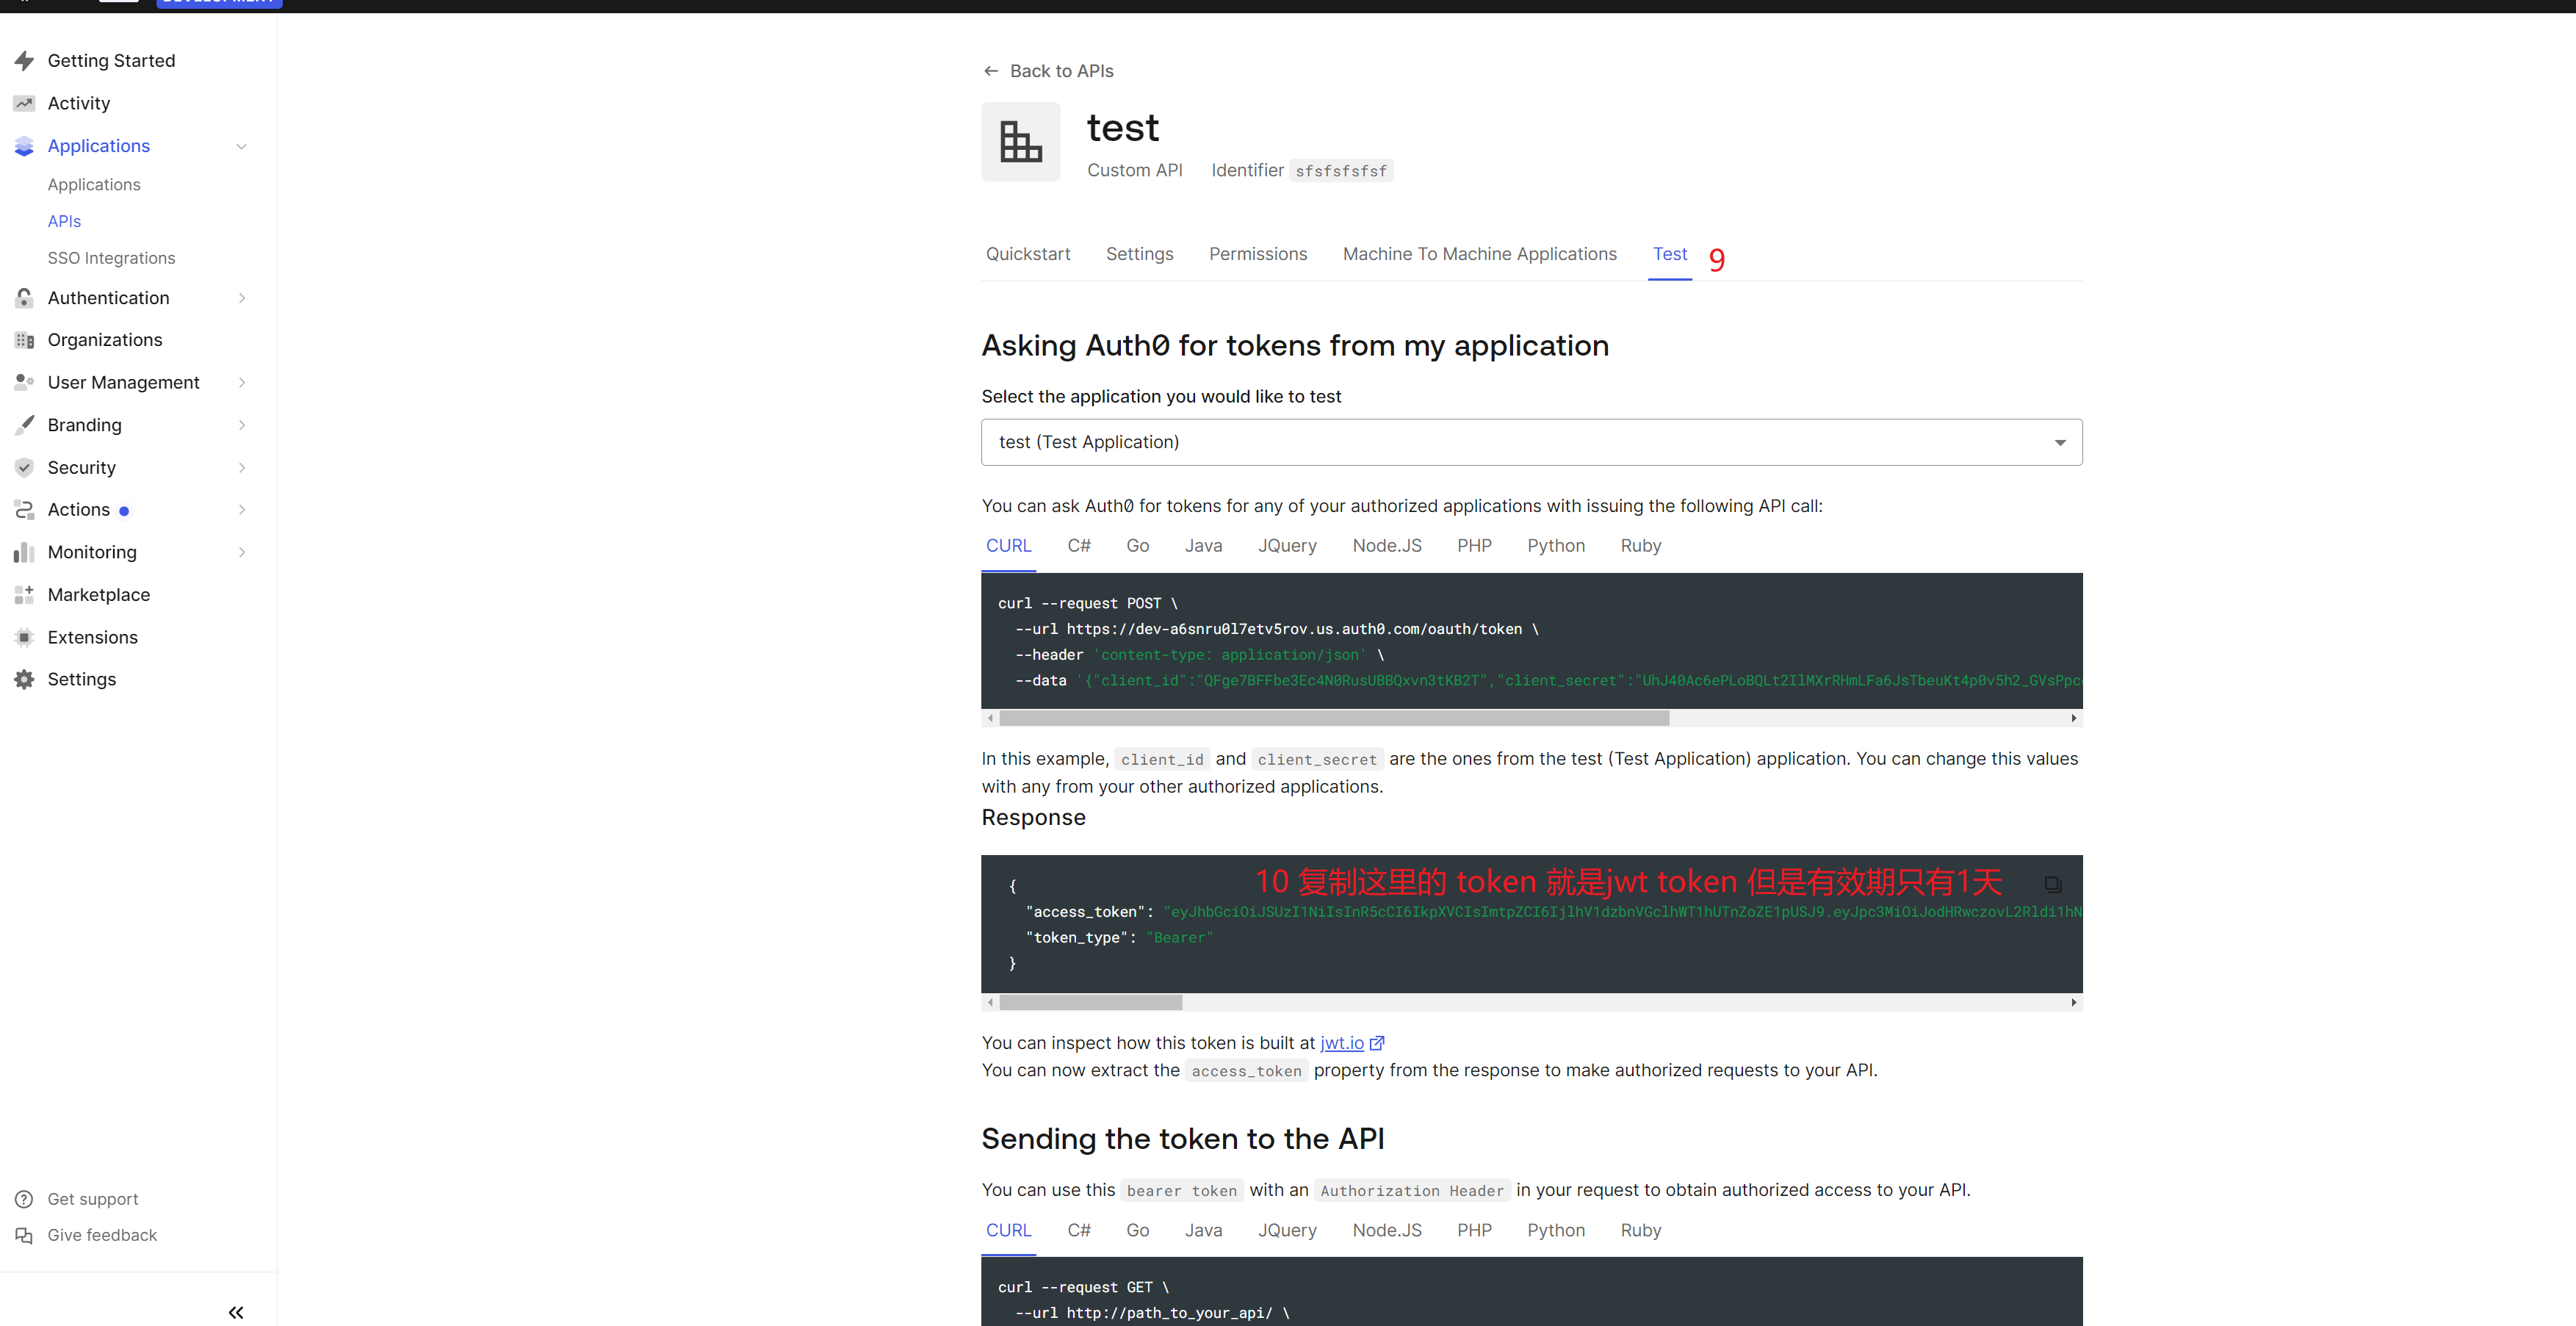Click right arrow of curl request scrollbar
The width and height of the screenshot is (2576, 1326).
[x=2073, y=718]
